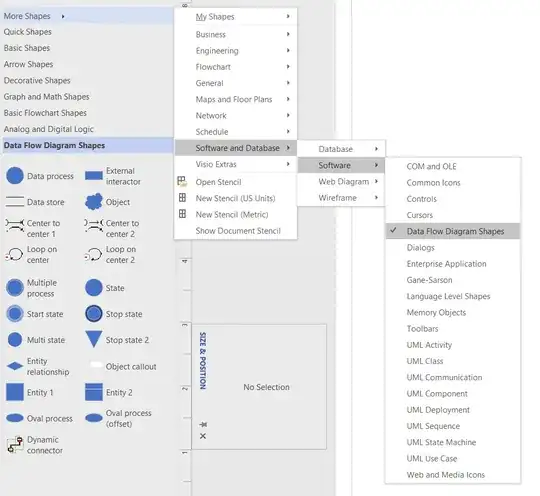
Task: Switch to the Decorative Shapes stencil
Action: 37,80
